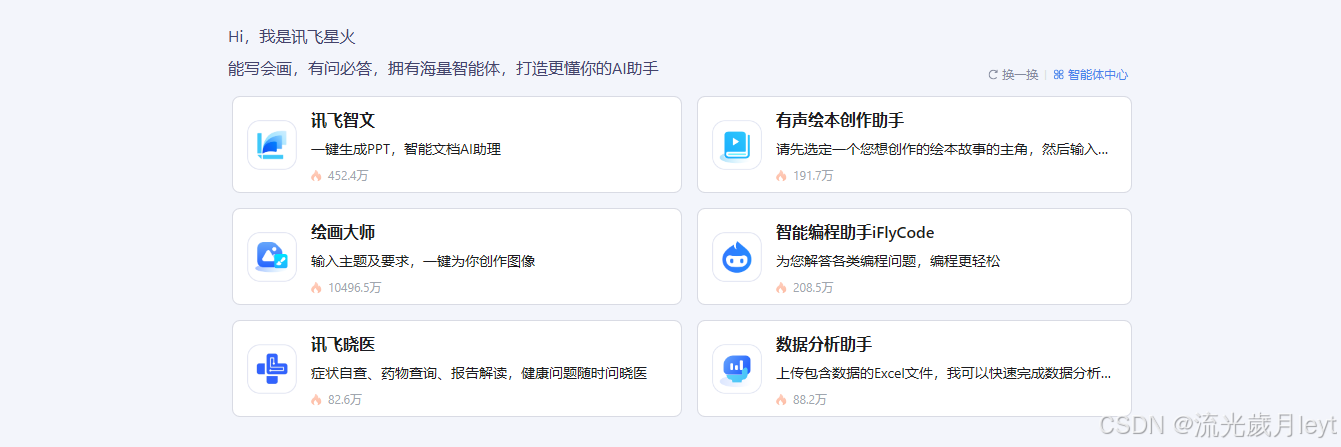Open the 有声绘本创作助手 book icon
Viewport: 1341px width, 447px height.
[x=737, y=145]
